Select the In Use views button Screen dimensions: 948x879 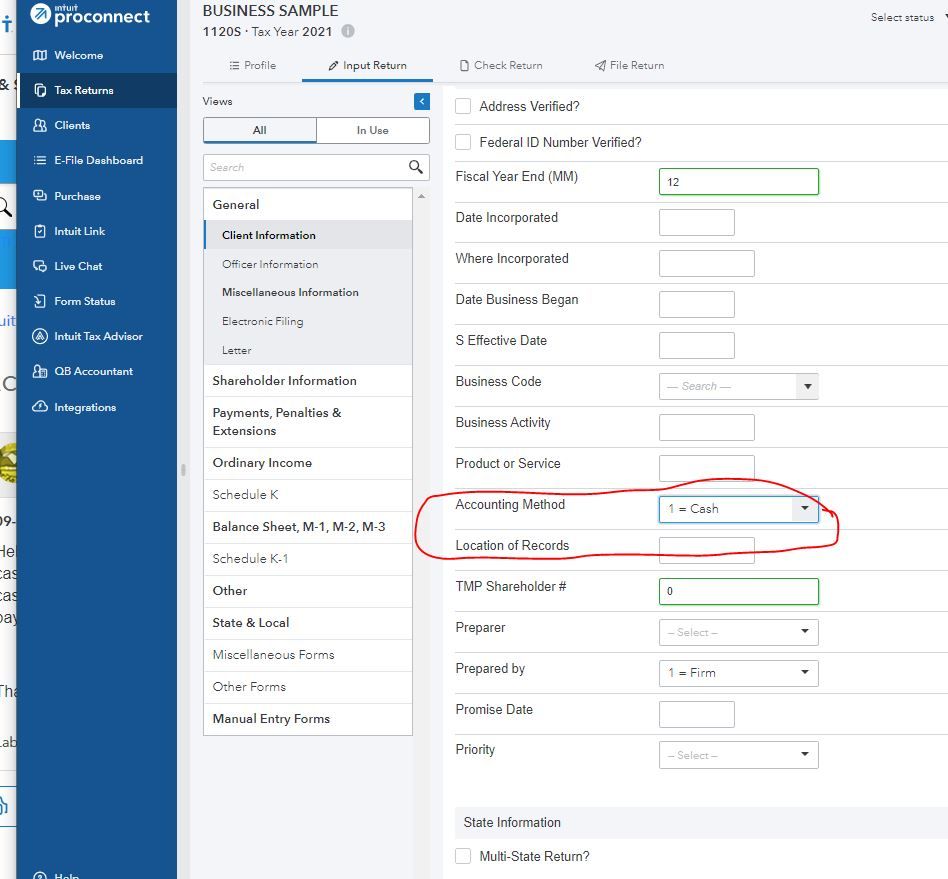click(x=372, y=130)
